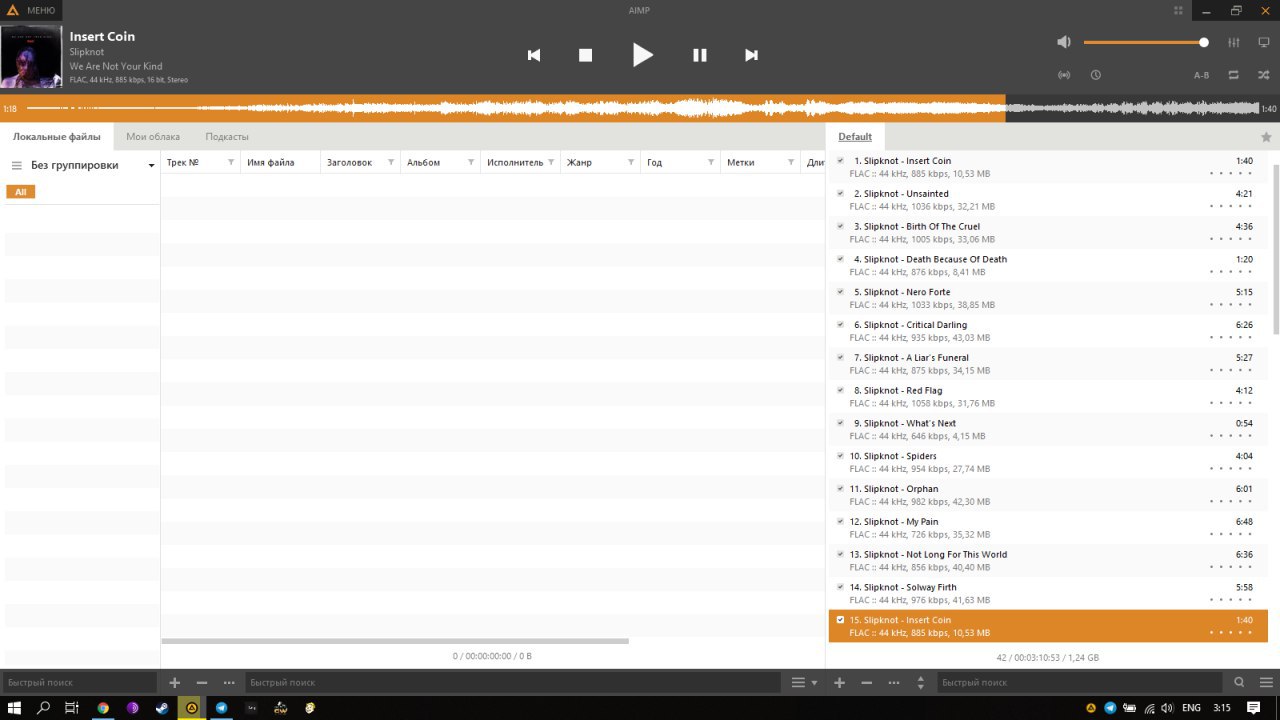Open the Исполнитель column filter
1280x720 pixels.
(551, 162)
